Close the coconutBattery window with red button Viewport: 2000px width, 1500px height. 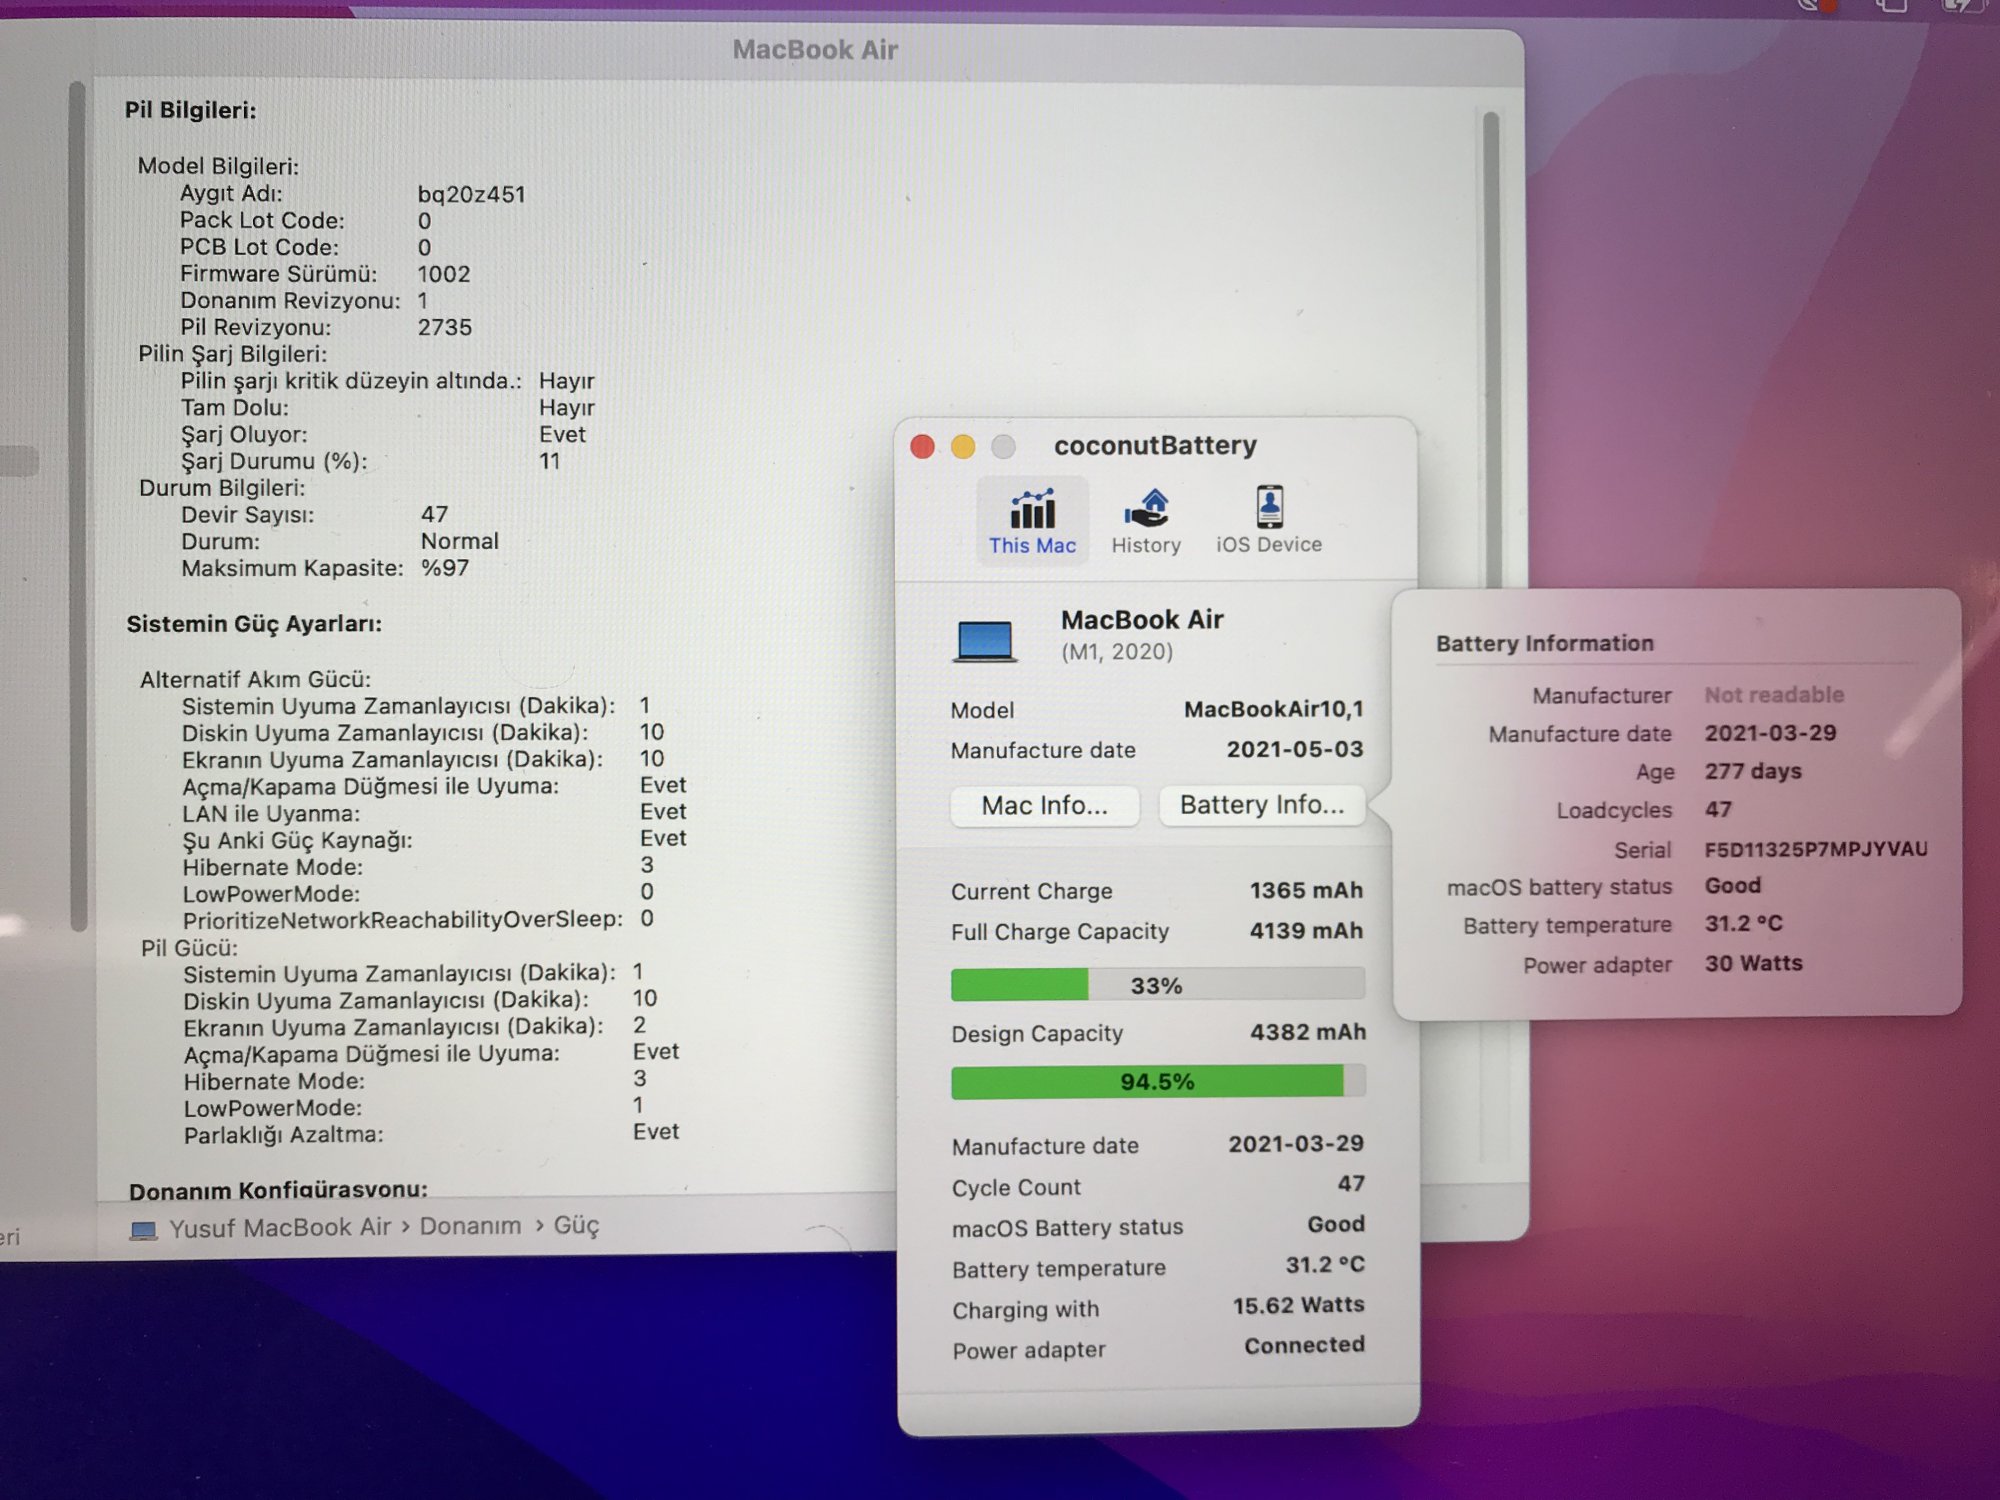[x=922, y=446]
